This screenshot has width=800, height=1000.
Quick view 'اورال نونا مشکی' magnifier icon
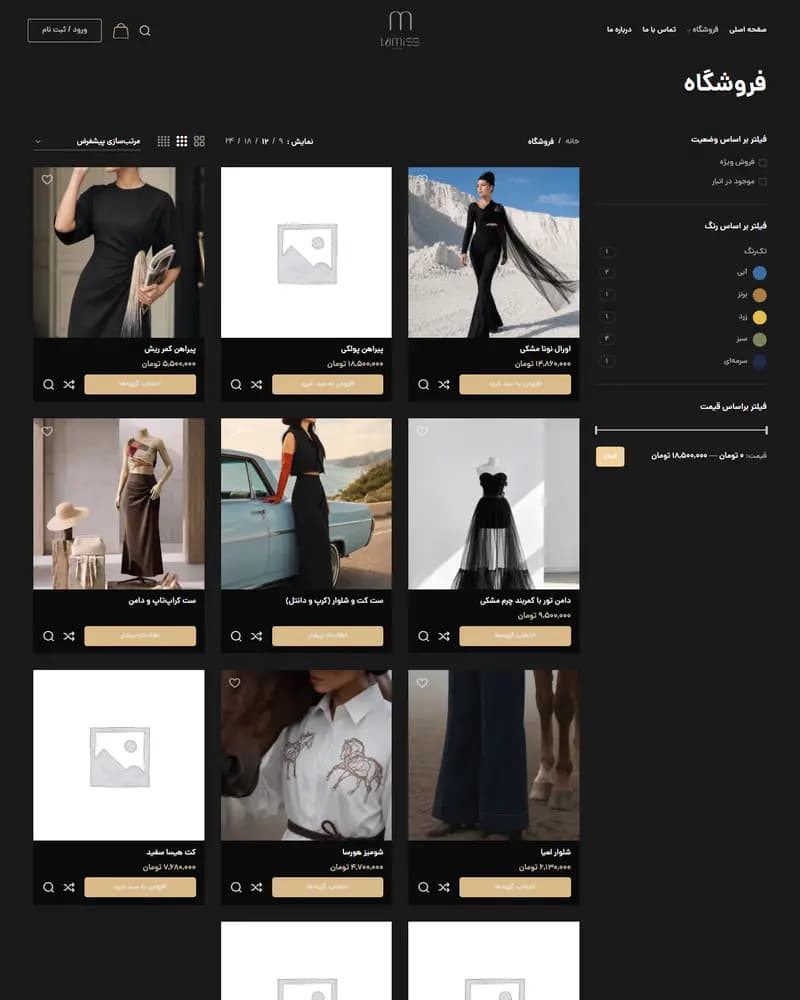click(x=424, y=385)
